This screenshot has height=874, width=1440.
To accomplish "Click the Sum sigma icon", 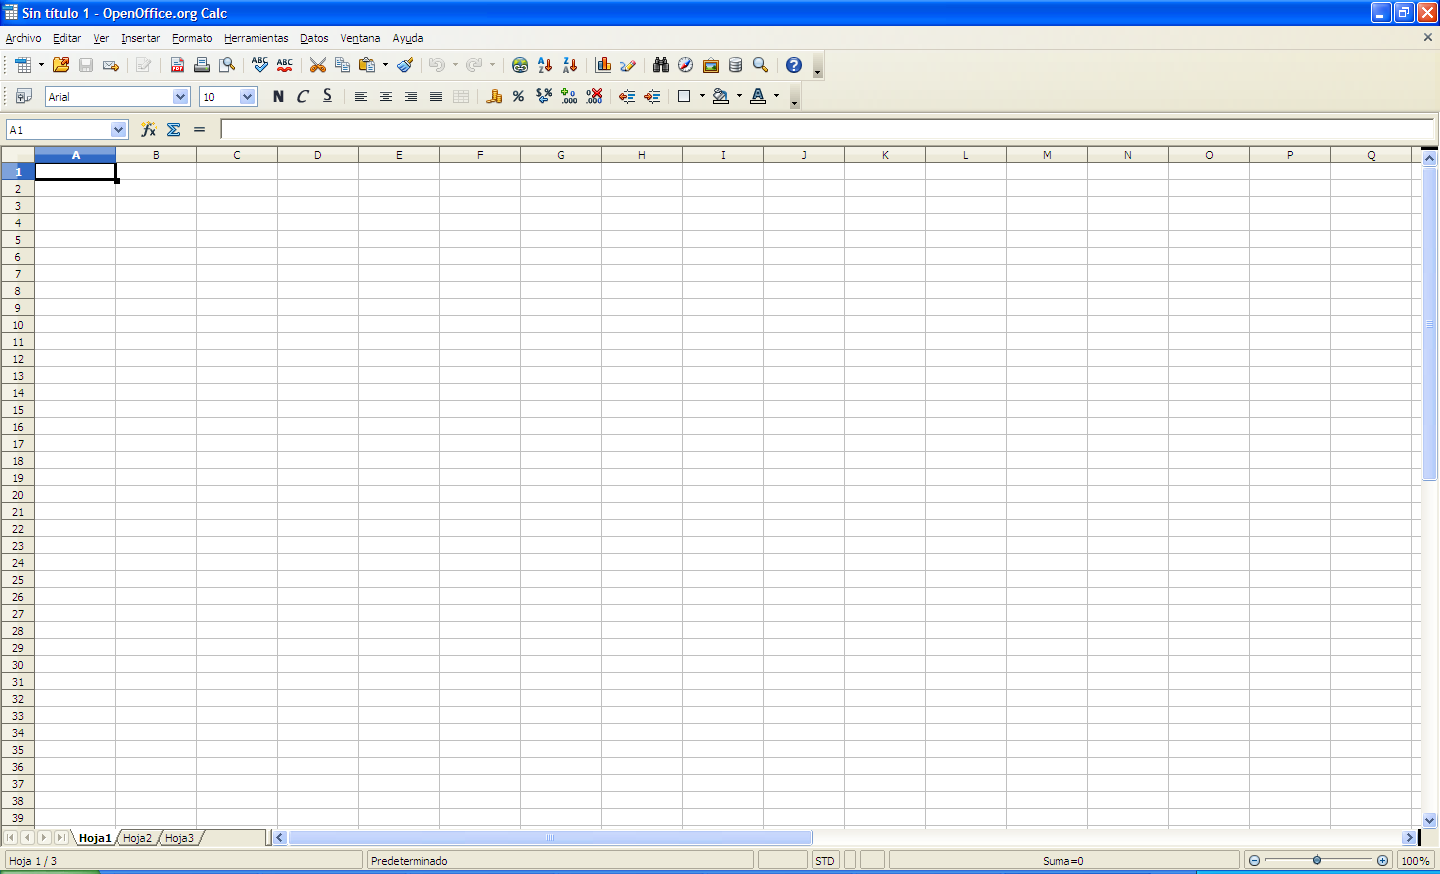I will [x=174, y=130].
